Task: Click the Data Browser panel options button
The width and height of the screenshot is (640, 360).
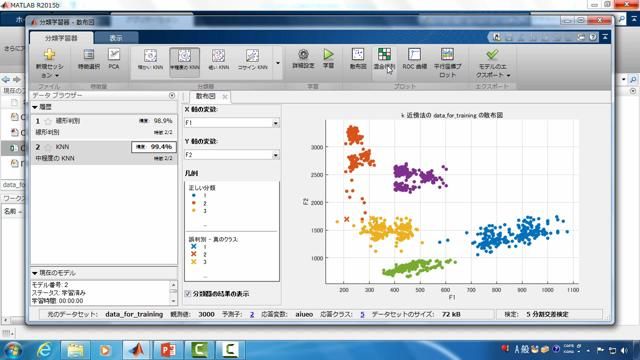Action: (x=172, y=95)
